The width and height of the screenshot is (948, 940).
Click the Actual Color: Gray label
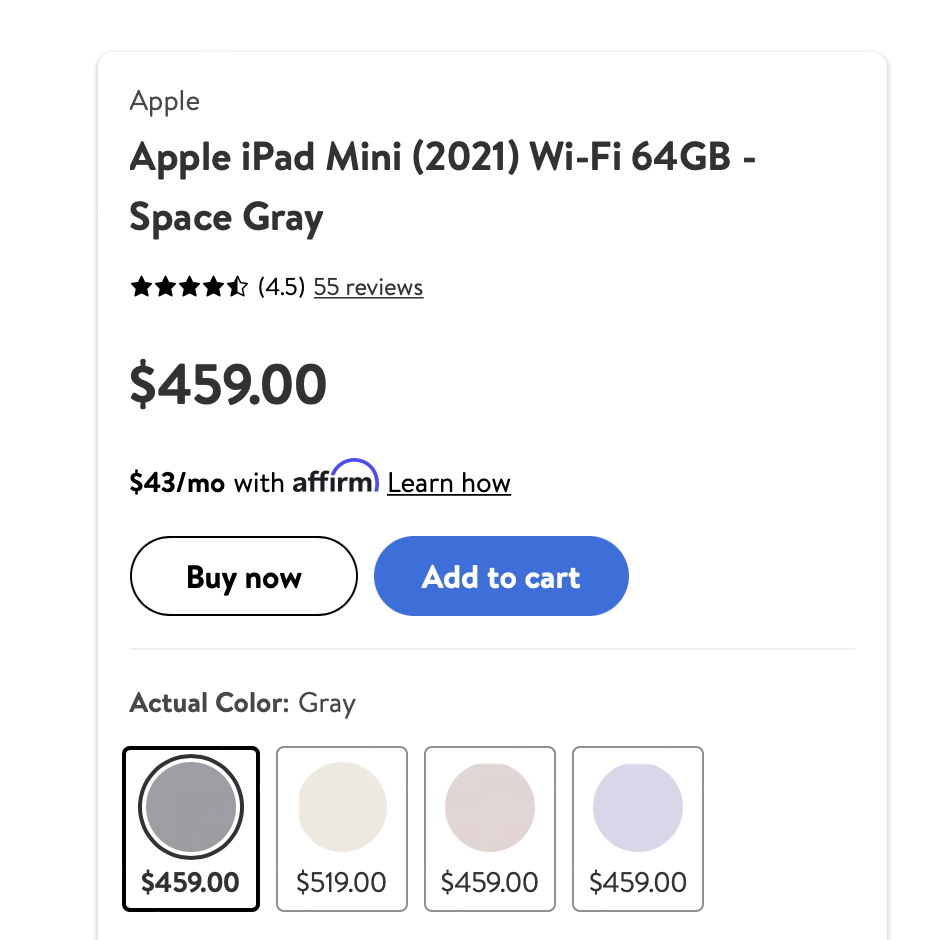242,703
